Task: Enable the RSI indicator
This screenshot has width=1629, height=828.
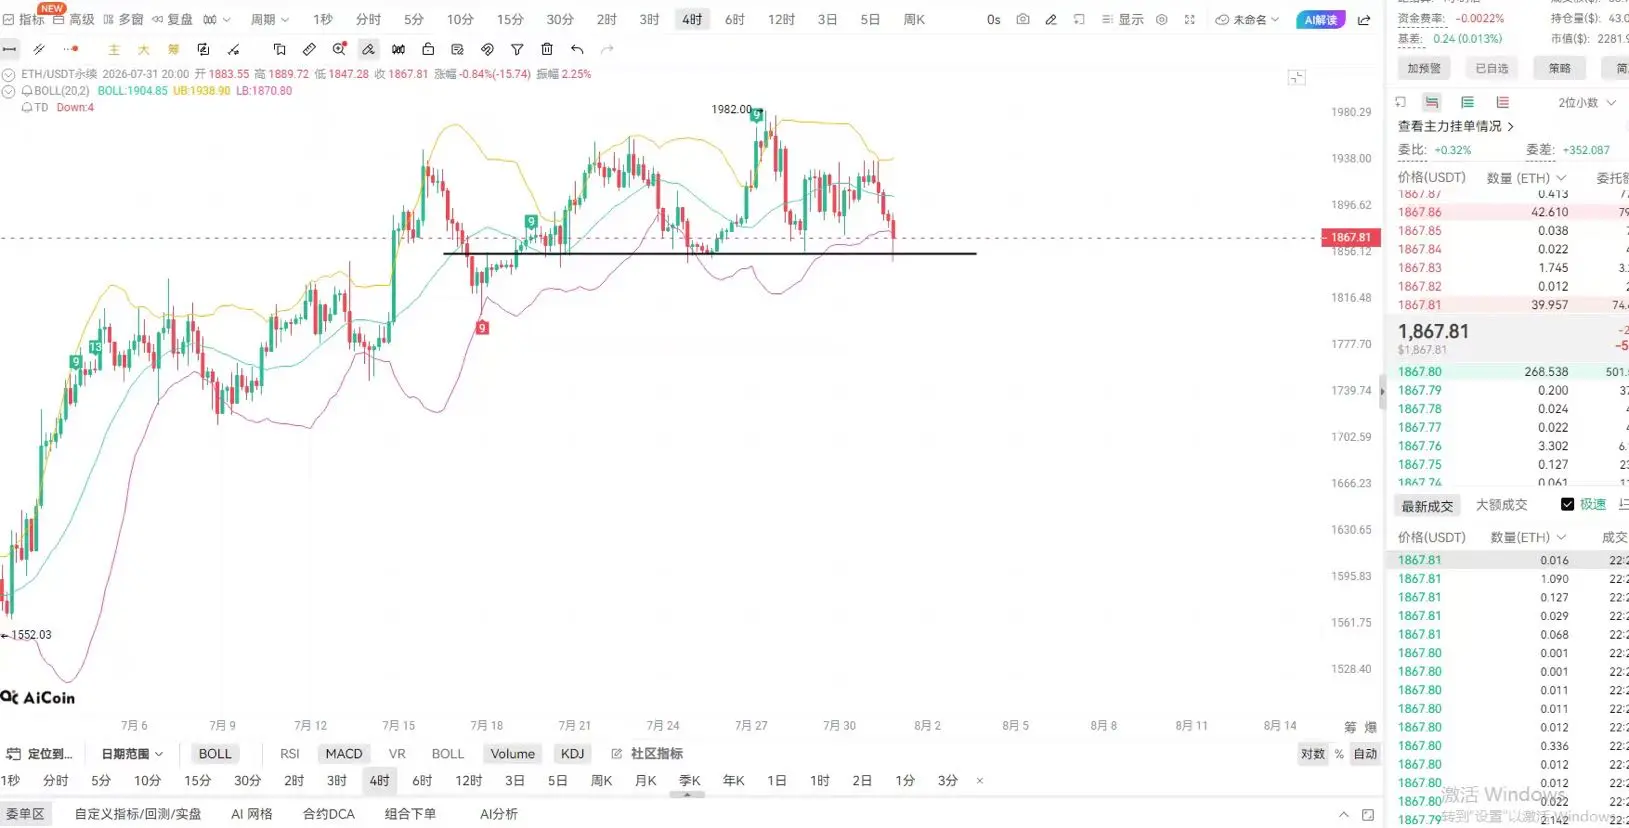Action: (290, 754)
